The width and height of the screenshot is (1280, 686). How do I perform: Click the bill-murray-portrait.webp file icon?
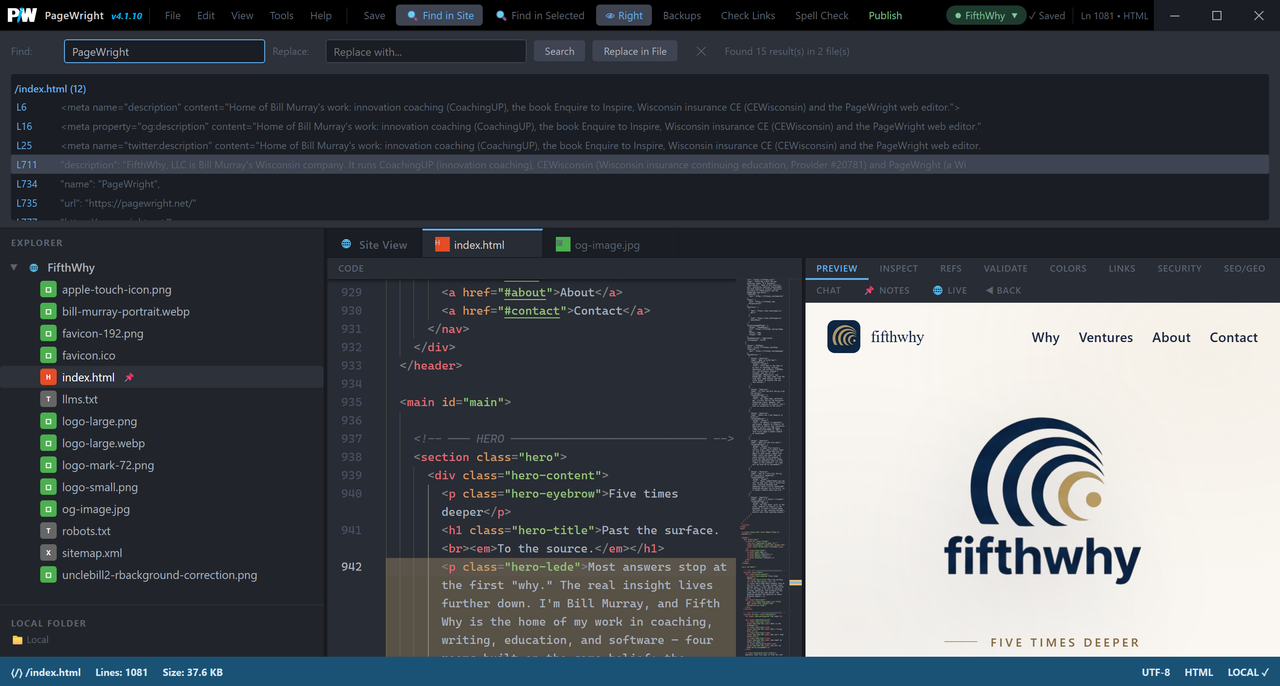click(48, 311)
